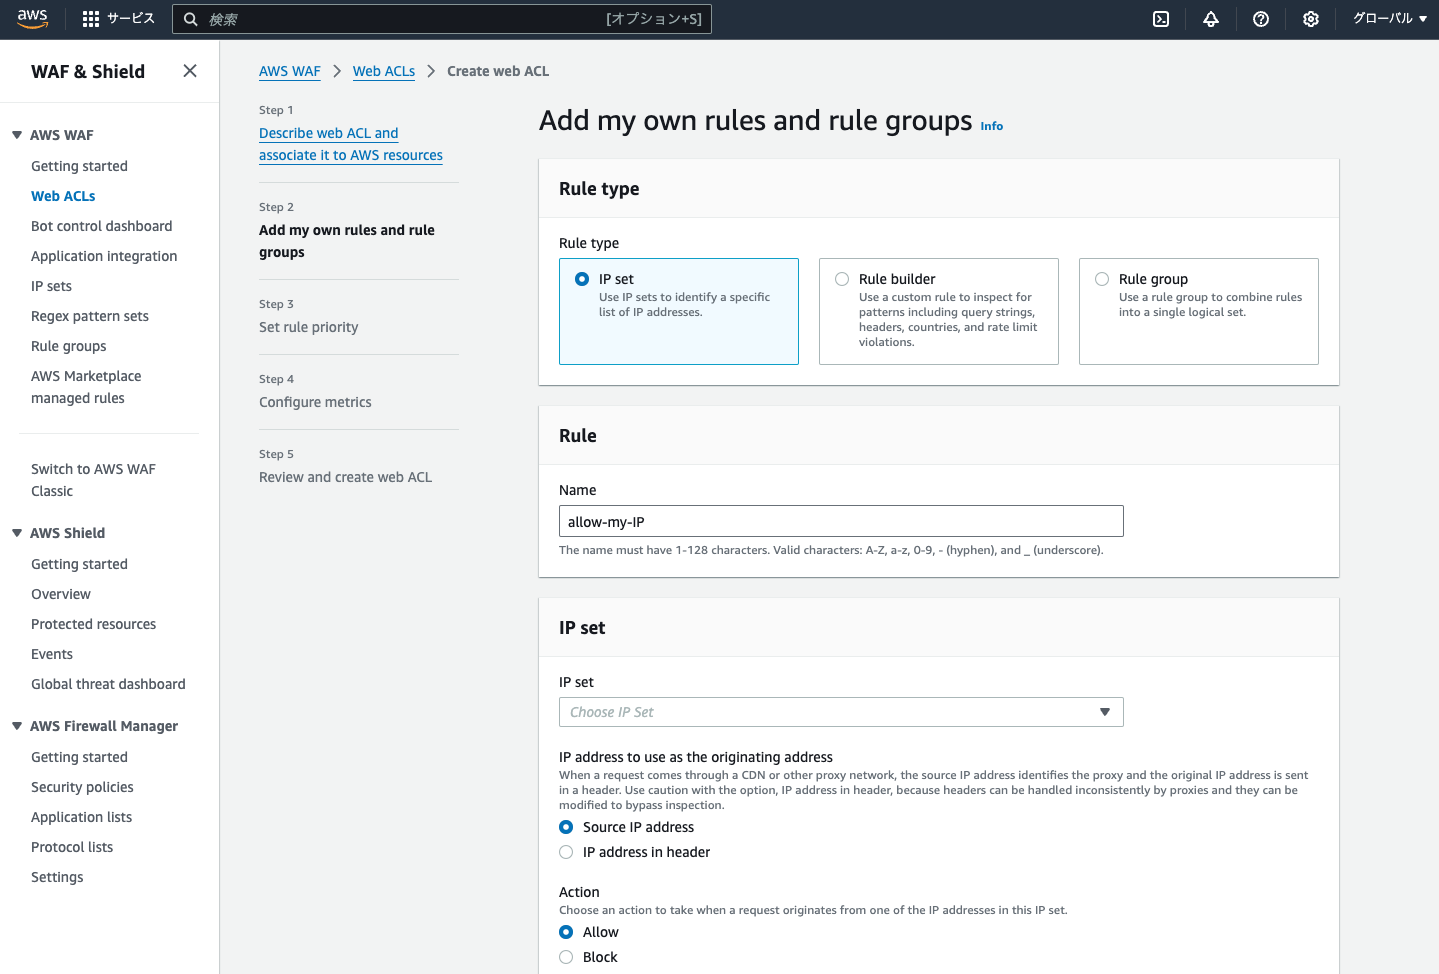Open Protected resources page
This screenshot has height=974, width=1439.
(94, 624)
